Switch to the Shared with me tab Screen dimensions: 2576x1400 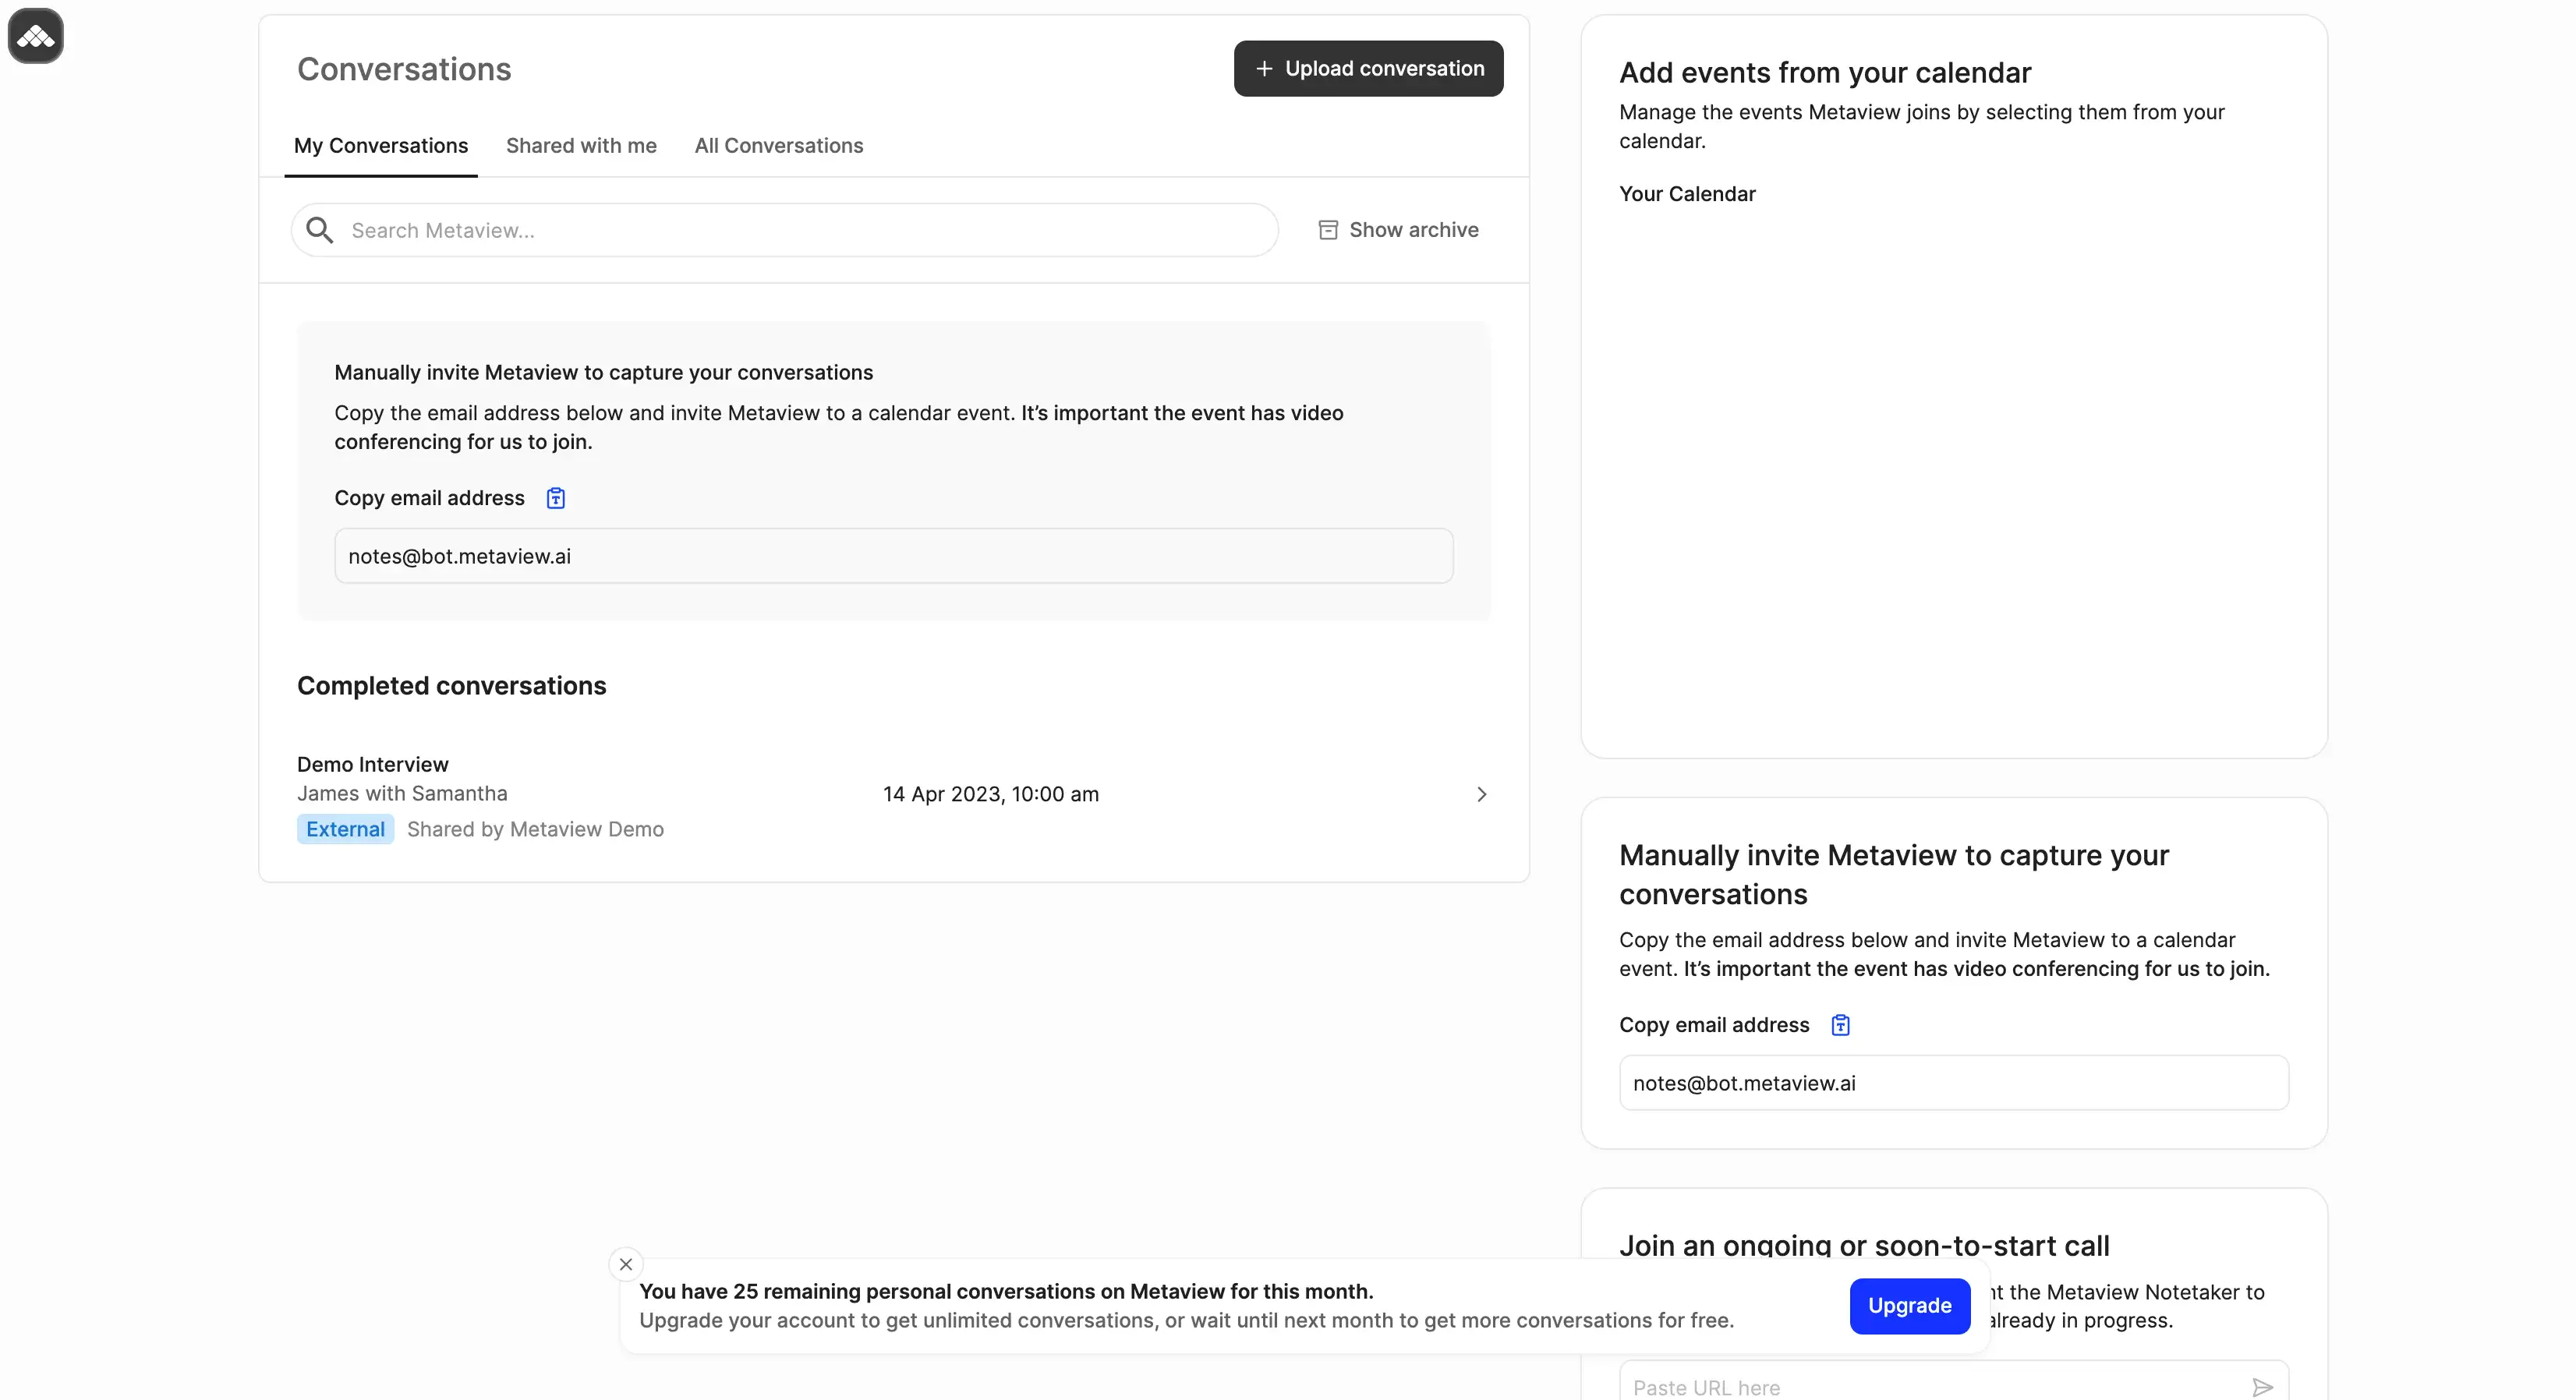click(x=581, y=146)
